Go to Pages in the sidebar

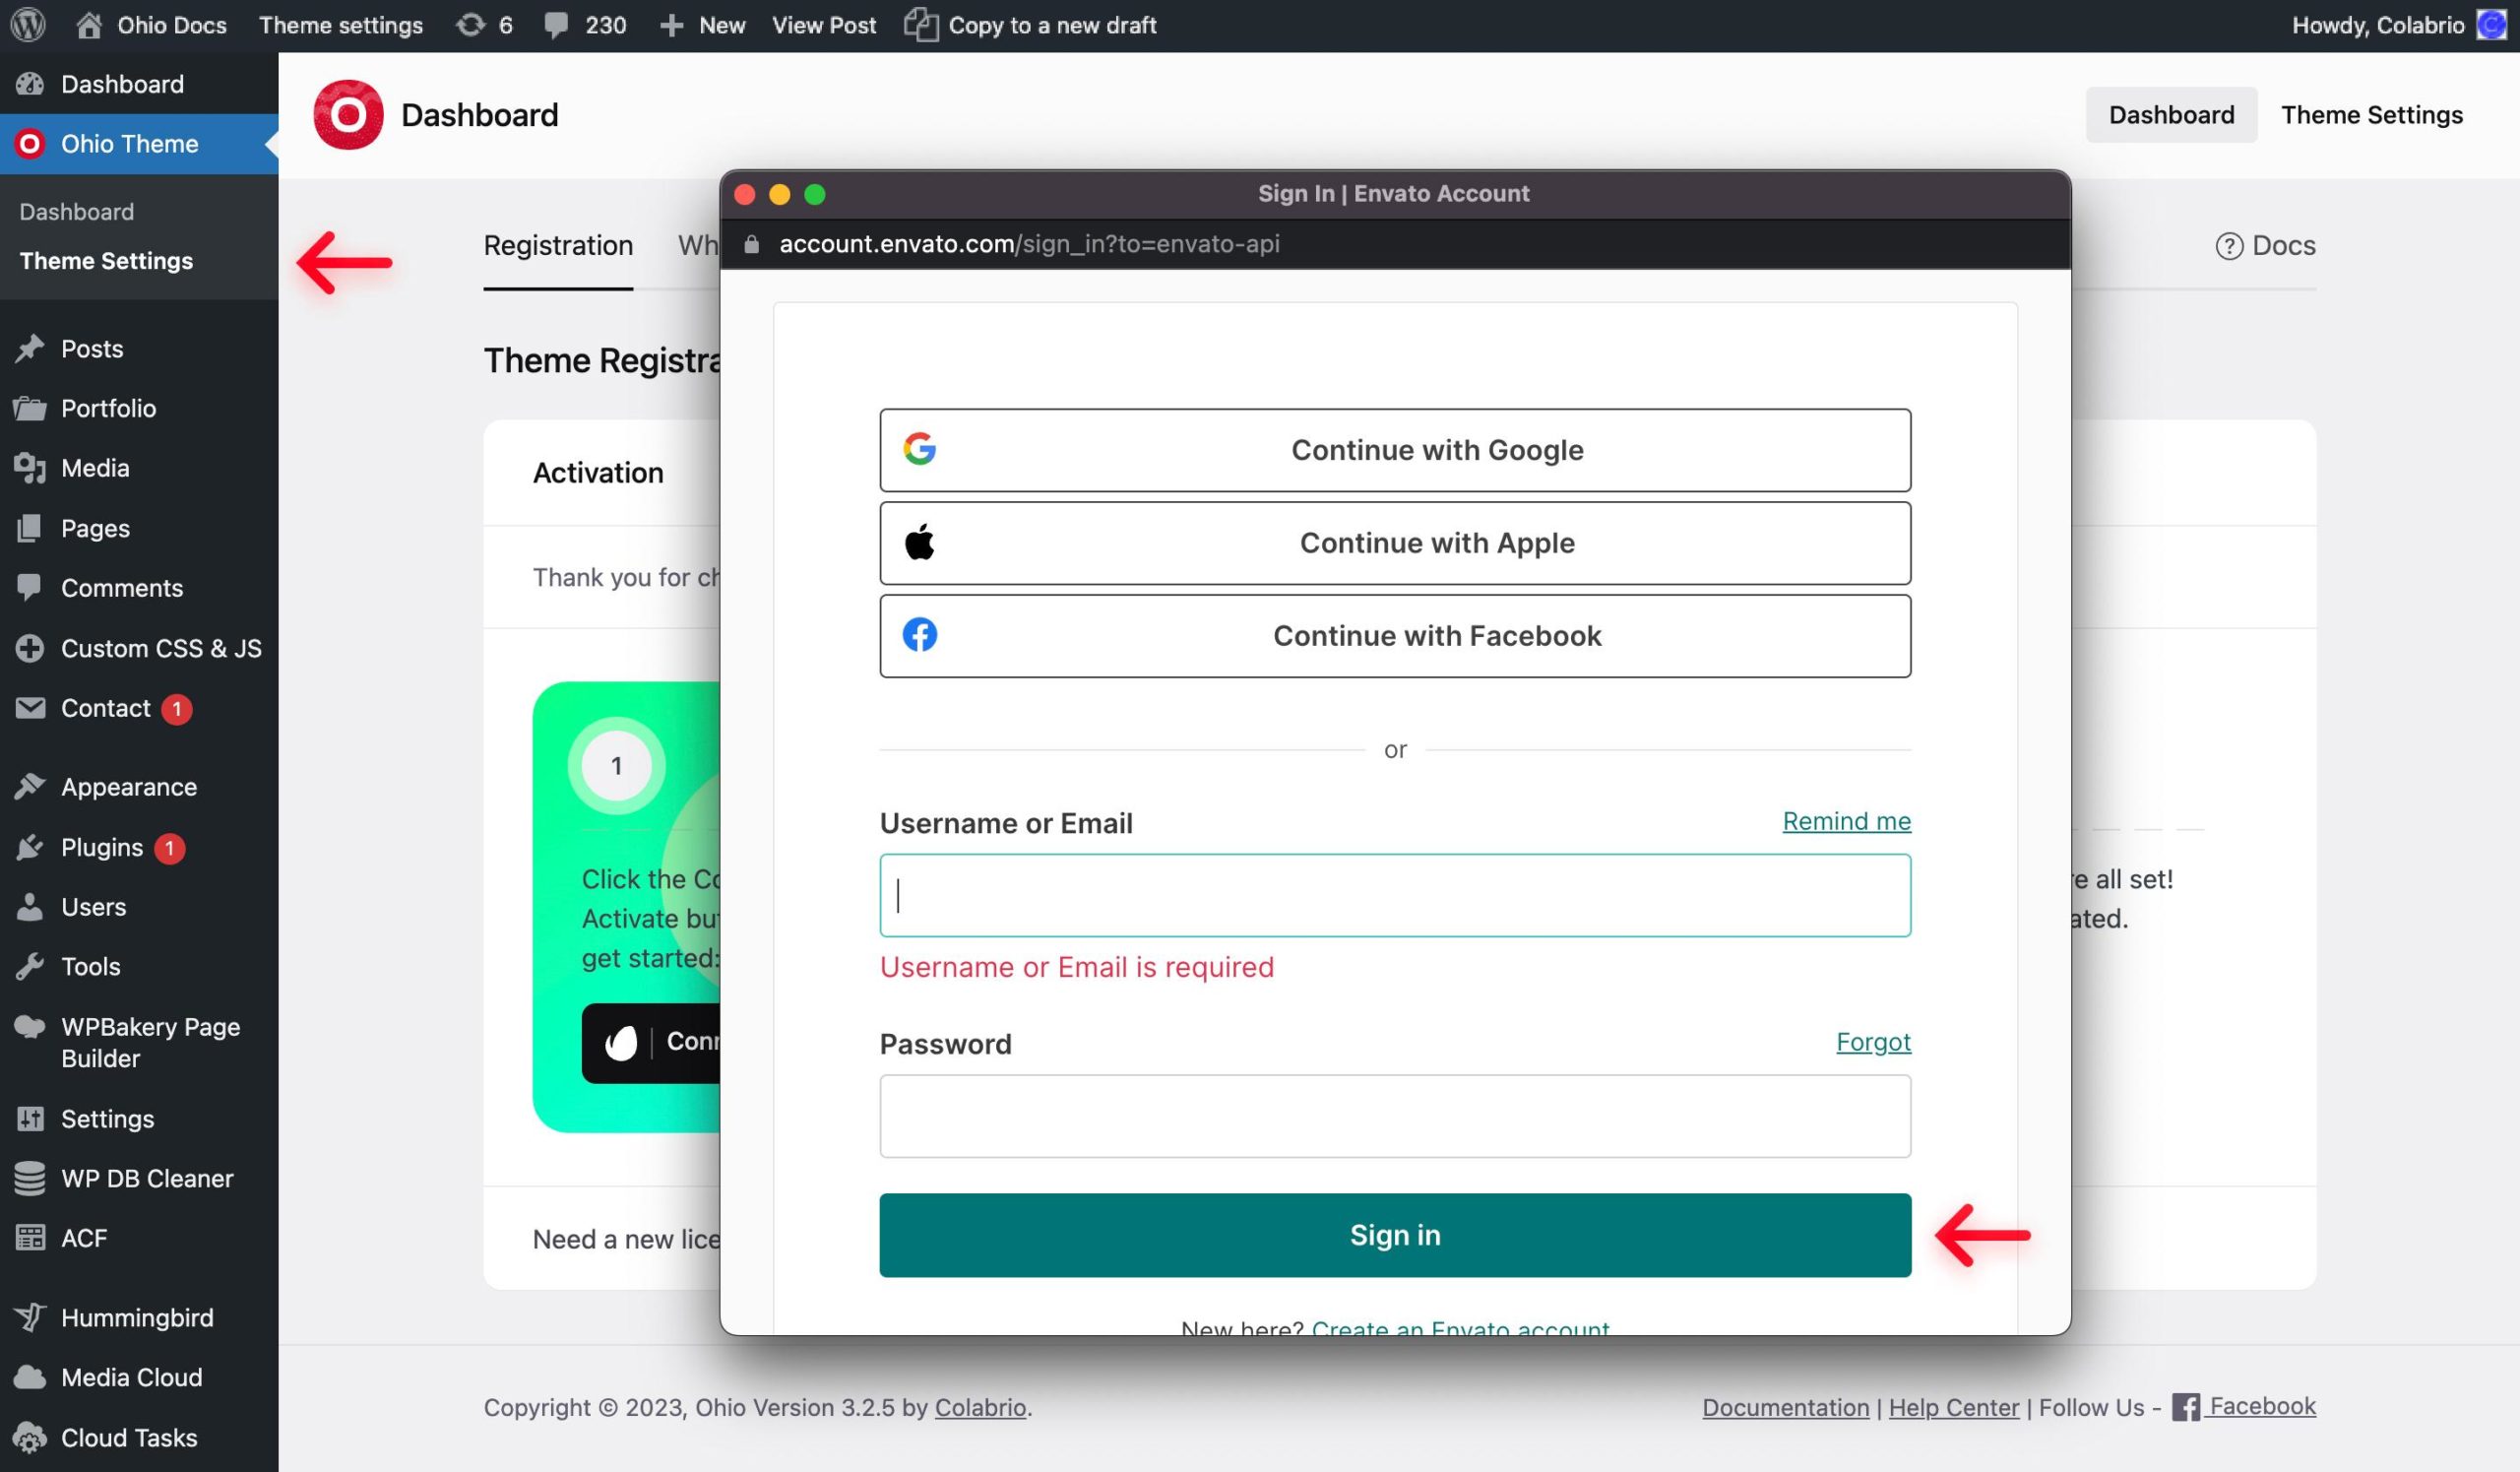139,528
